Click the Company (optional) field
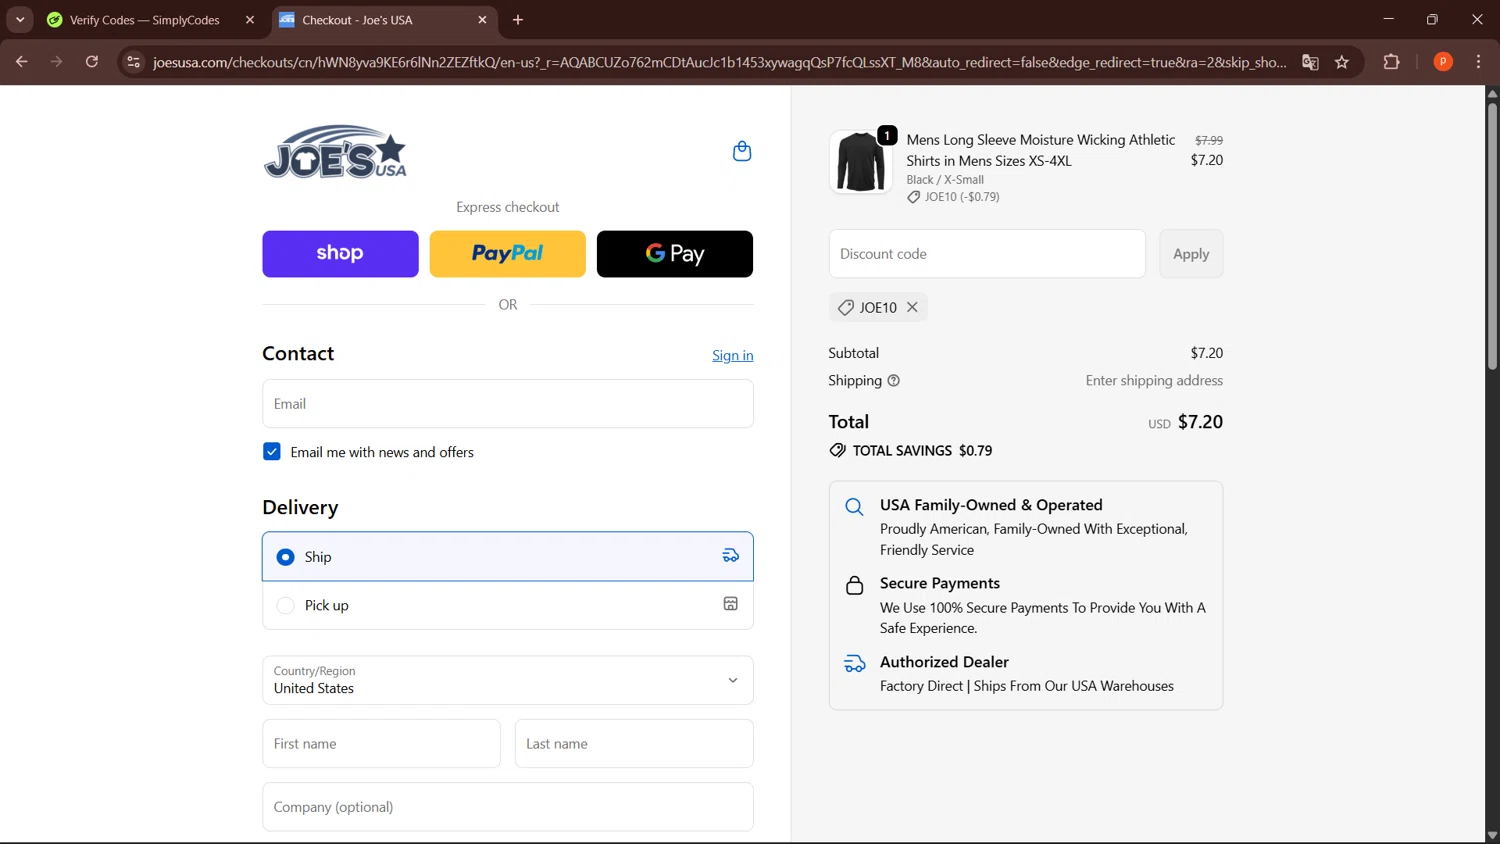This screenshot has height=844, width=1500. (x=508, y=807)
